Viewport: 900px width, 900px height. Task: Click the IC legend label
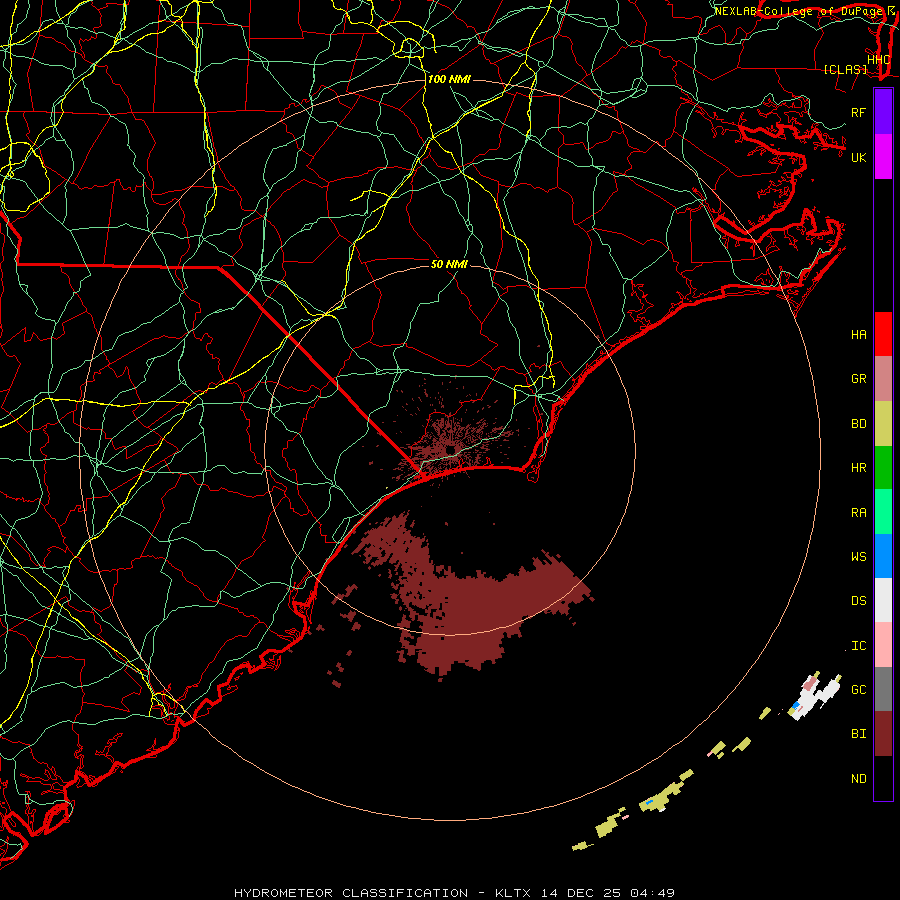859,646
